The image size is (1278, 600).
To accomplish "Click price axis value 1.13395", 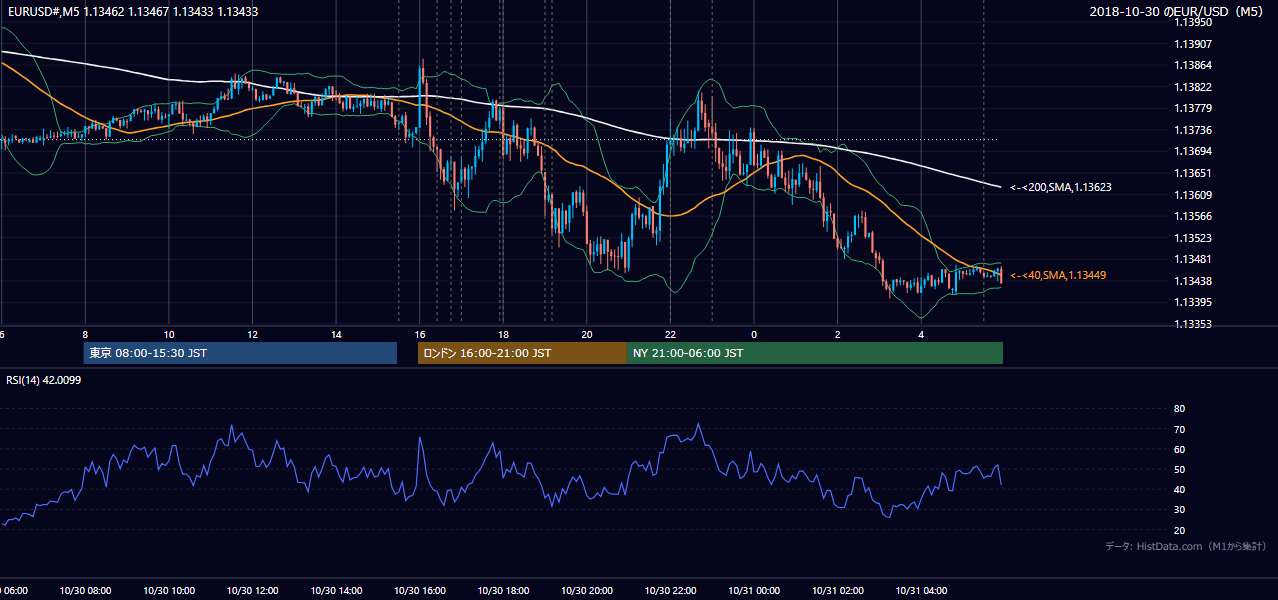I will (x=1193, y=302).
